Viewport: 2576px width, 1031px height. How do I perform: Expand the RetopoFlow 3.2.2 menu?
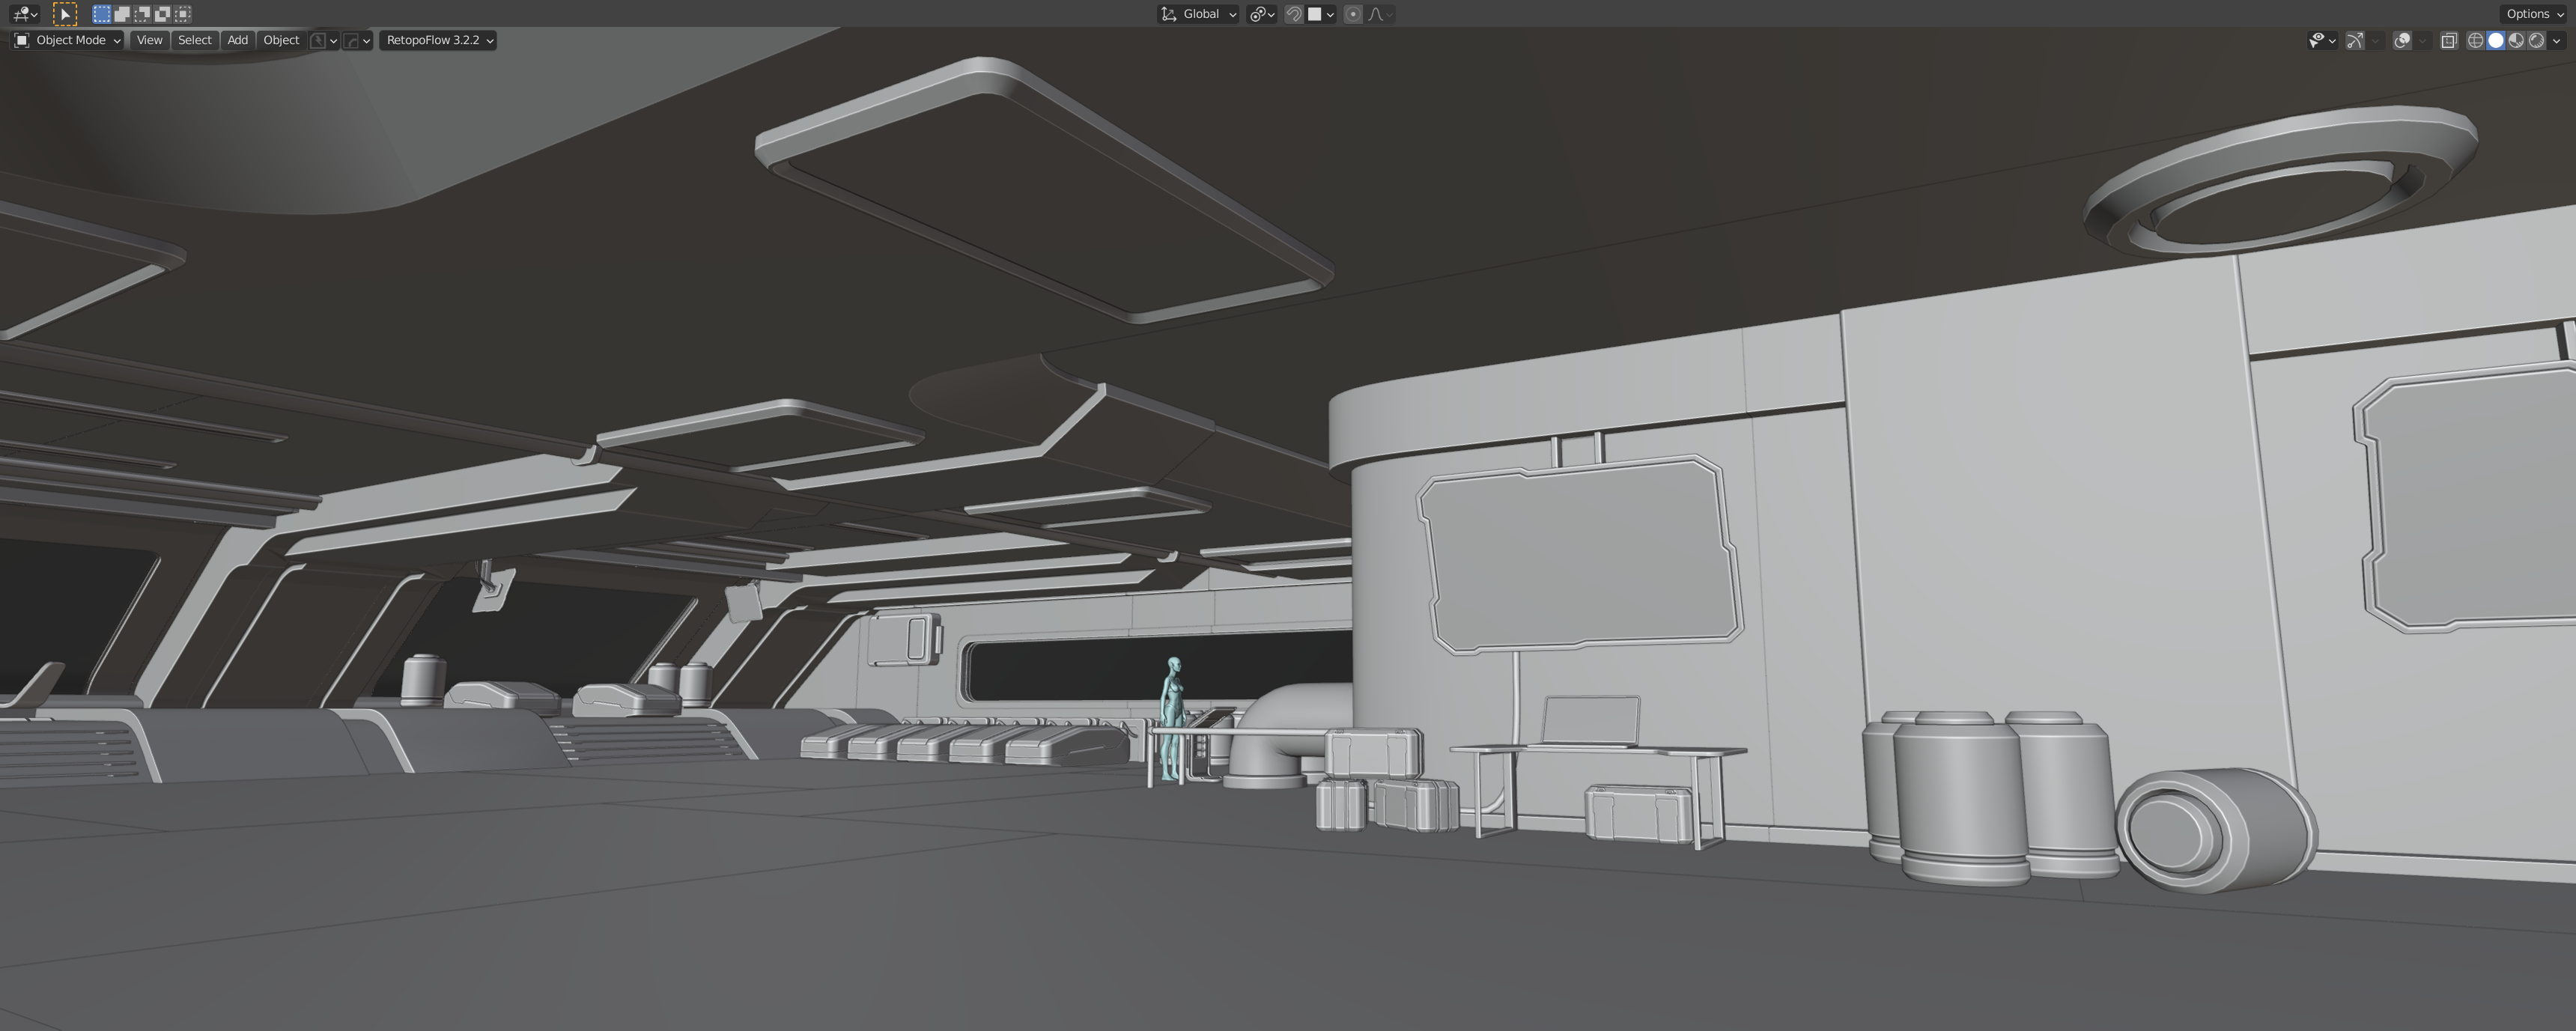(x=438, y=40)
